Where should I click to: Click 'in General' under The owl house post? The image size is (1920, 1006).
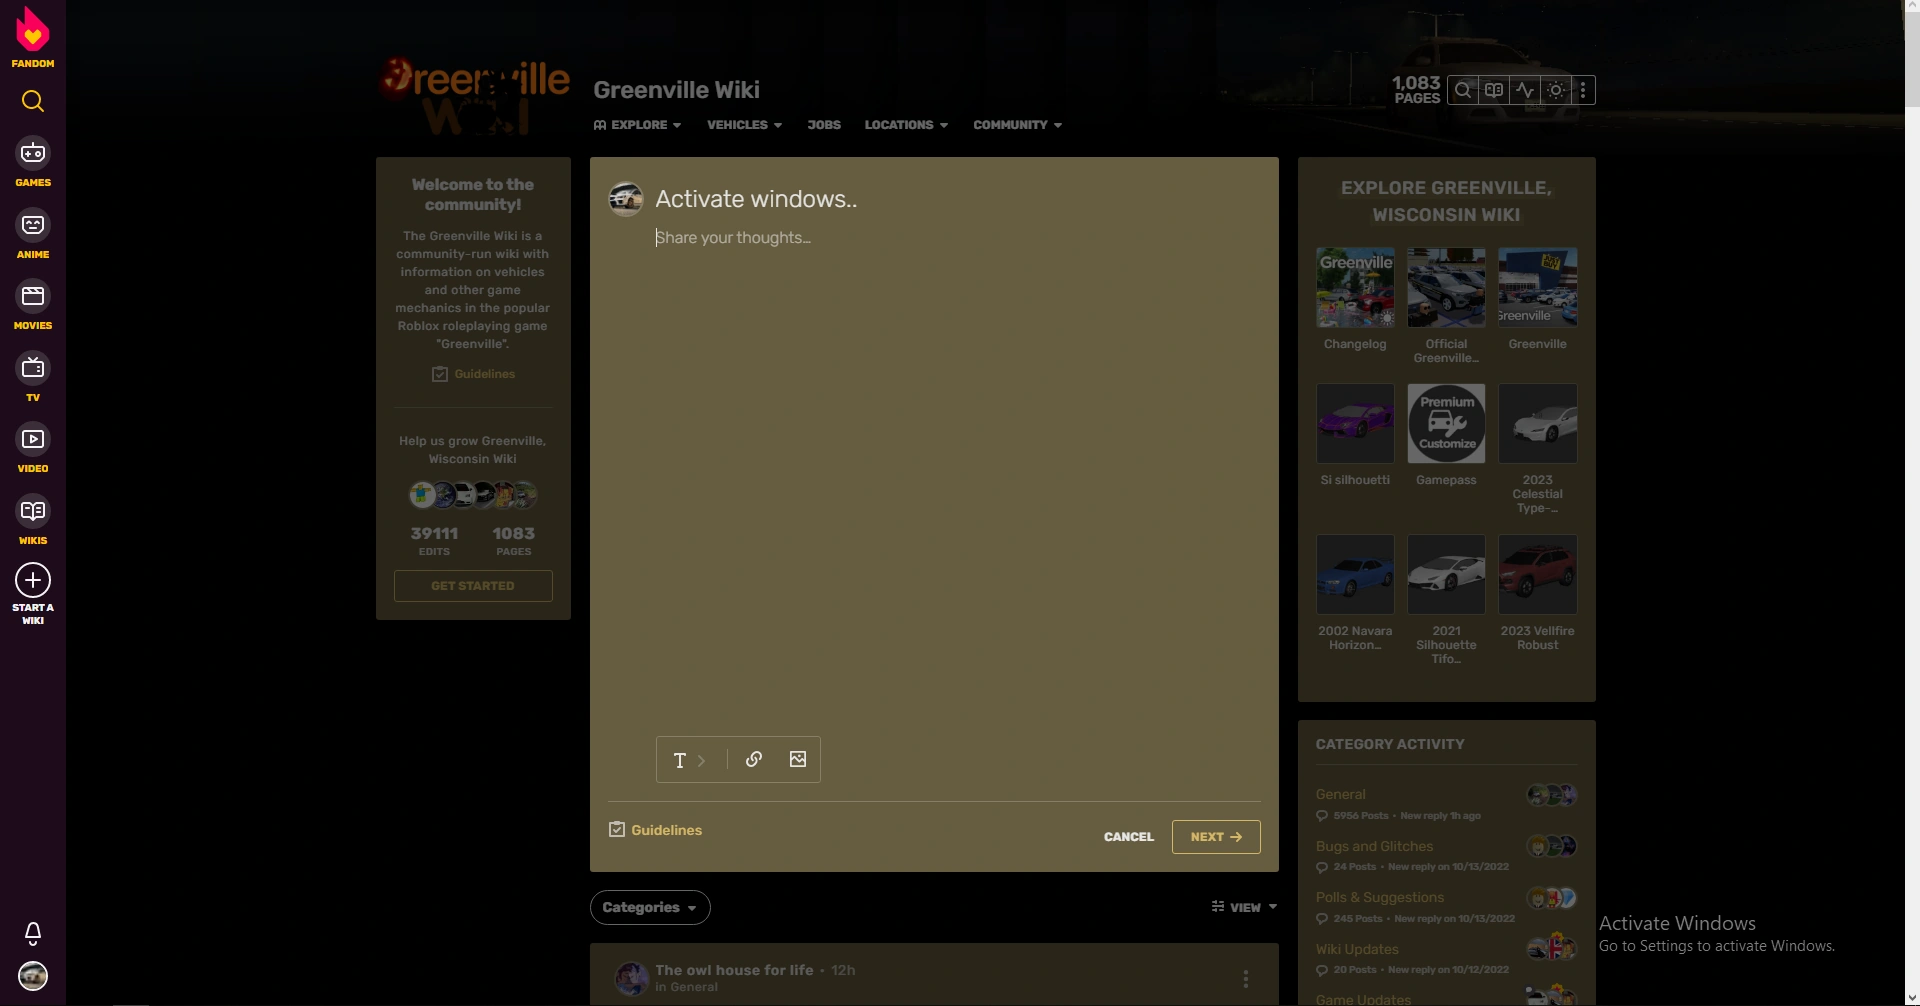(686, 987)
